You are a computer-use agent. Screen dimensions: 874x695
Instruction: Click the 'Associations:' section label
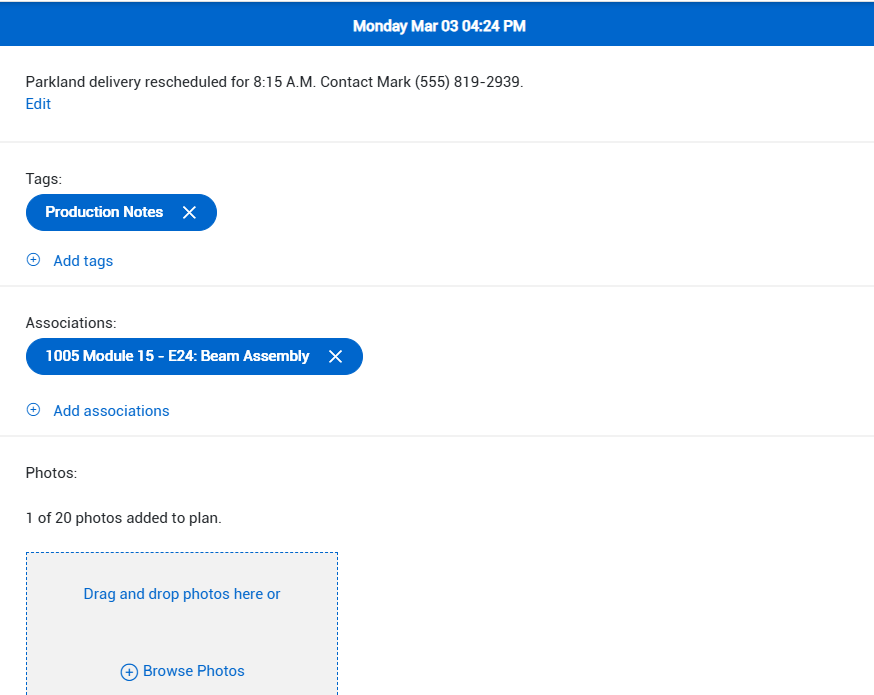[x=71, y=323]
